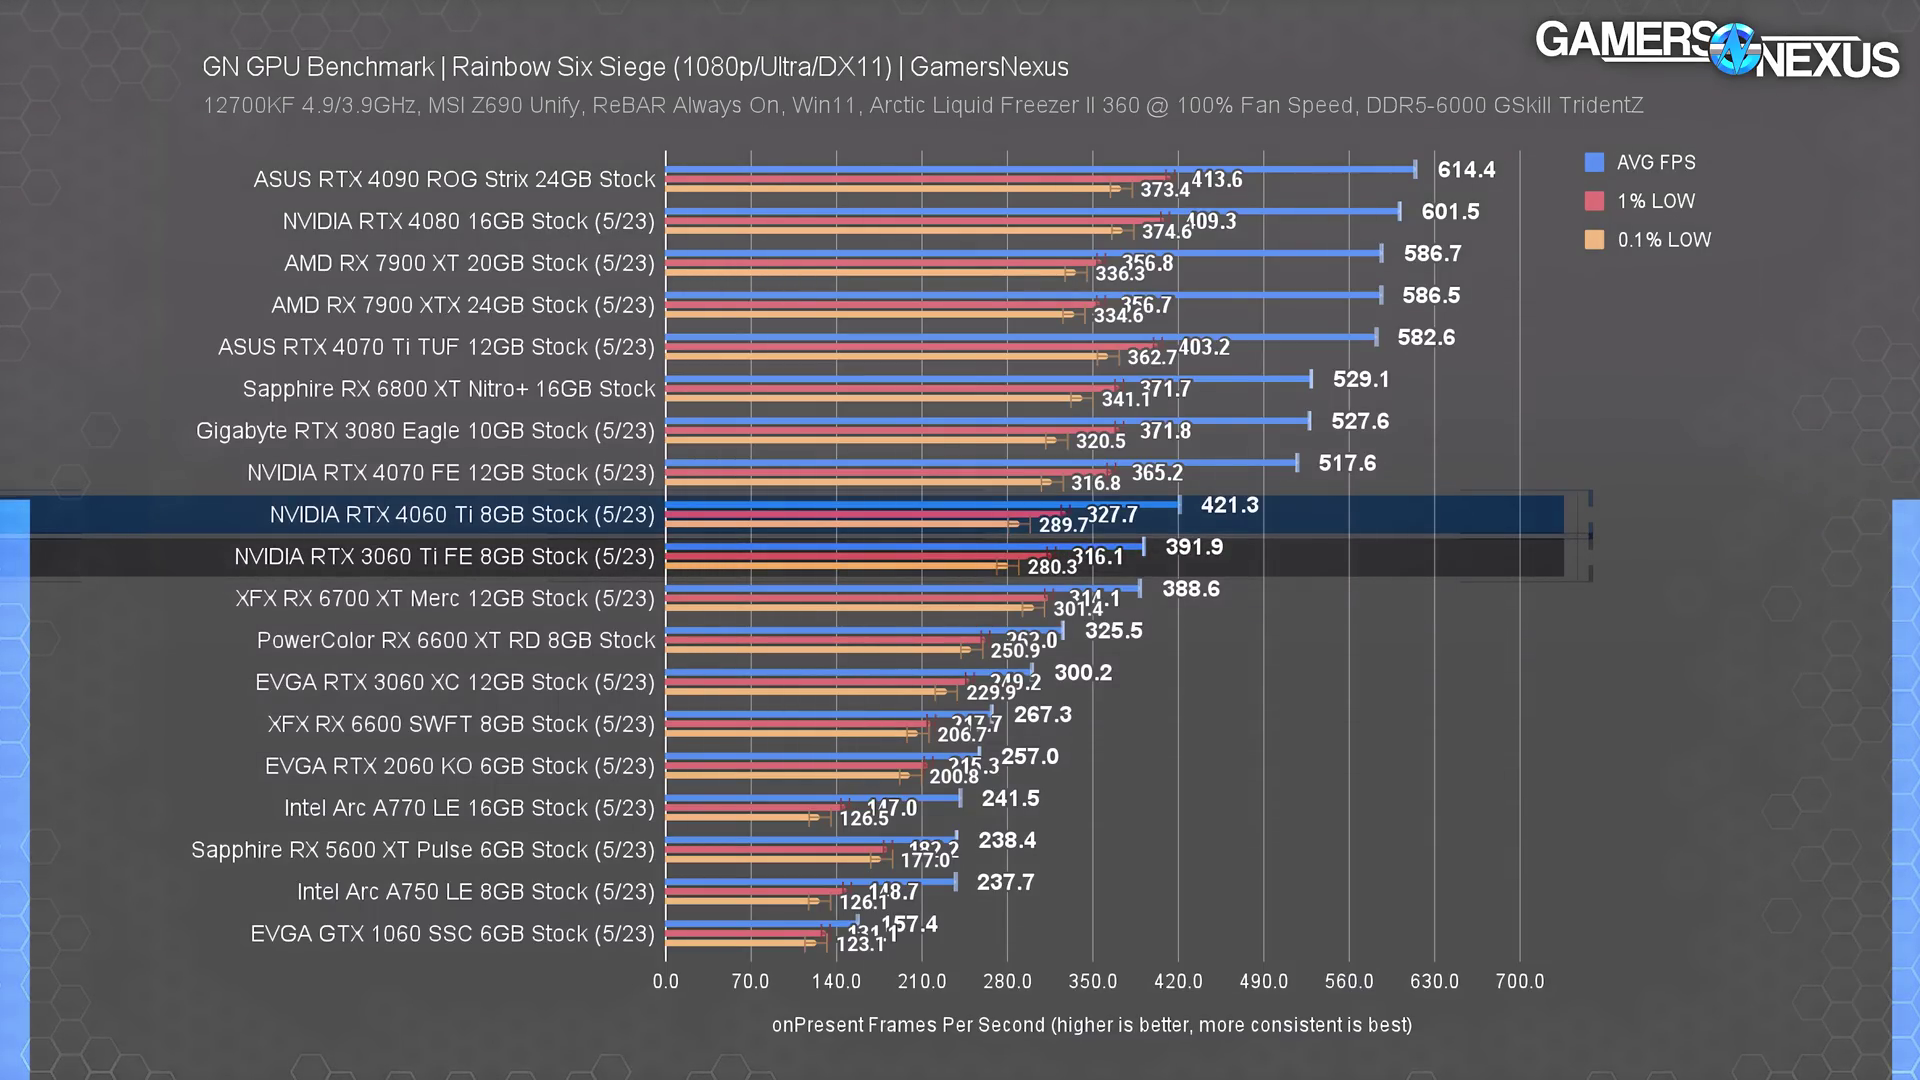The width and height of the screenshot is (1920, 1080).
Task: Click the test system specs subtitle
Action: (x=922, y=106)
